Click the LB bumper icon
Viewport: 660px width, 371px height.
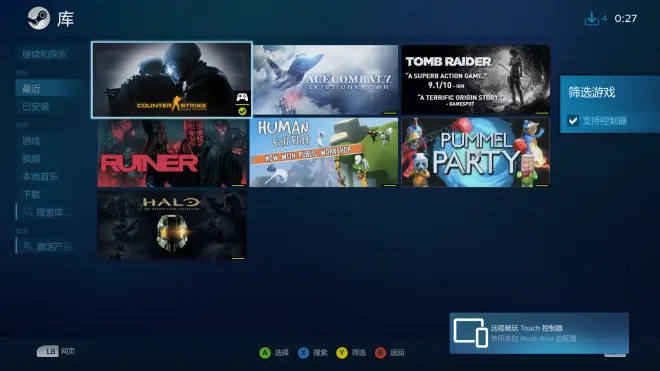pos(48,351)
